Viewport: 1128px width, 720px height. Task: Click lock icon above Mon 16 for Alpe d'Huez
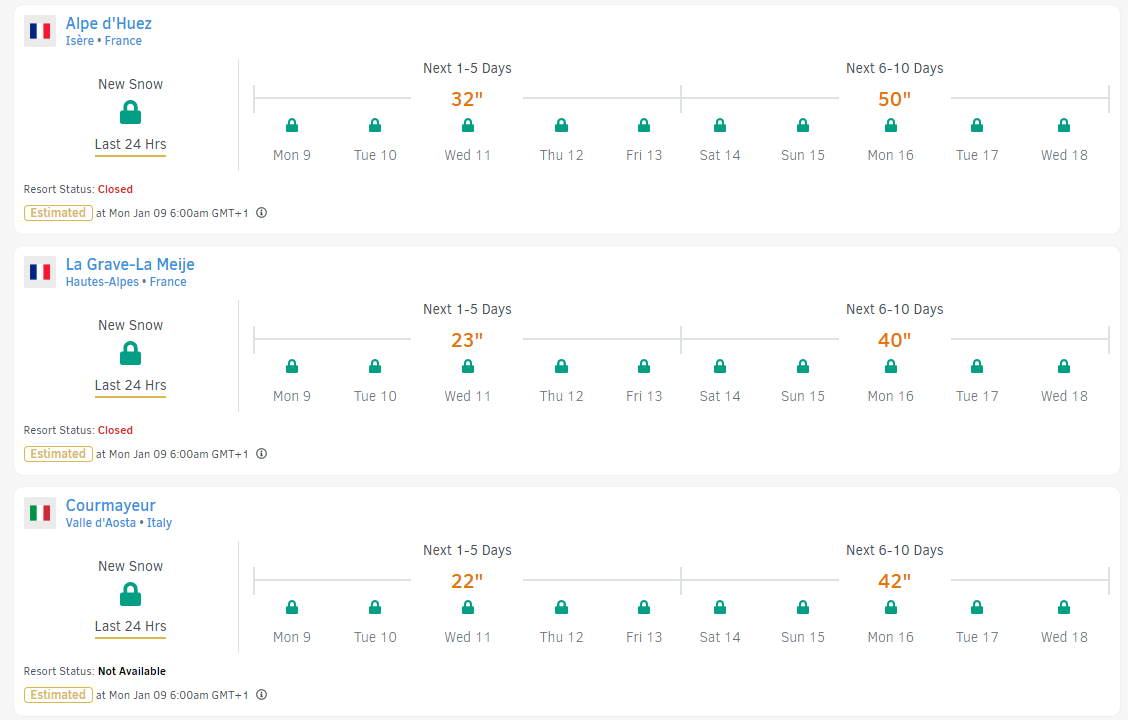(891, 126)
